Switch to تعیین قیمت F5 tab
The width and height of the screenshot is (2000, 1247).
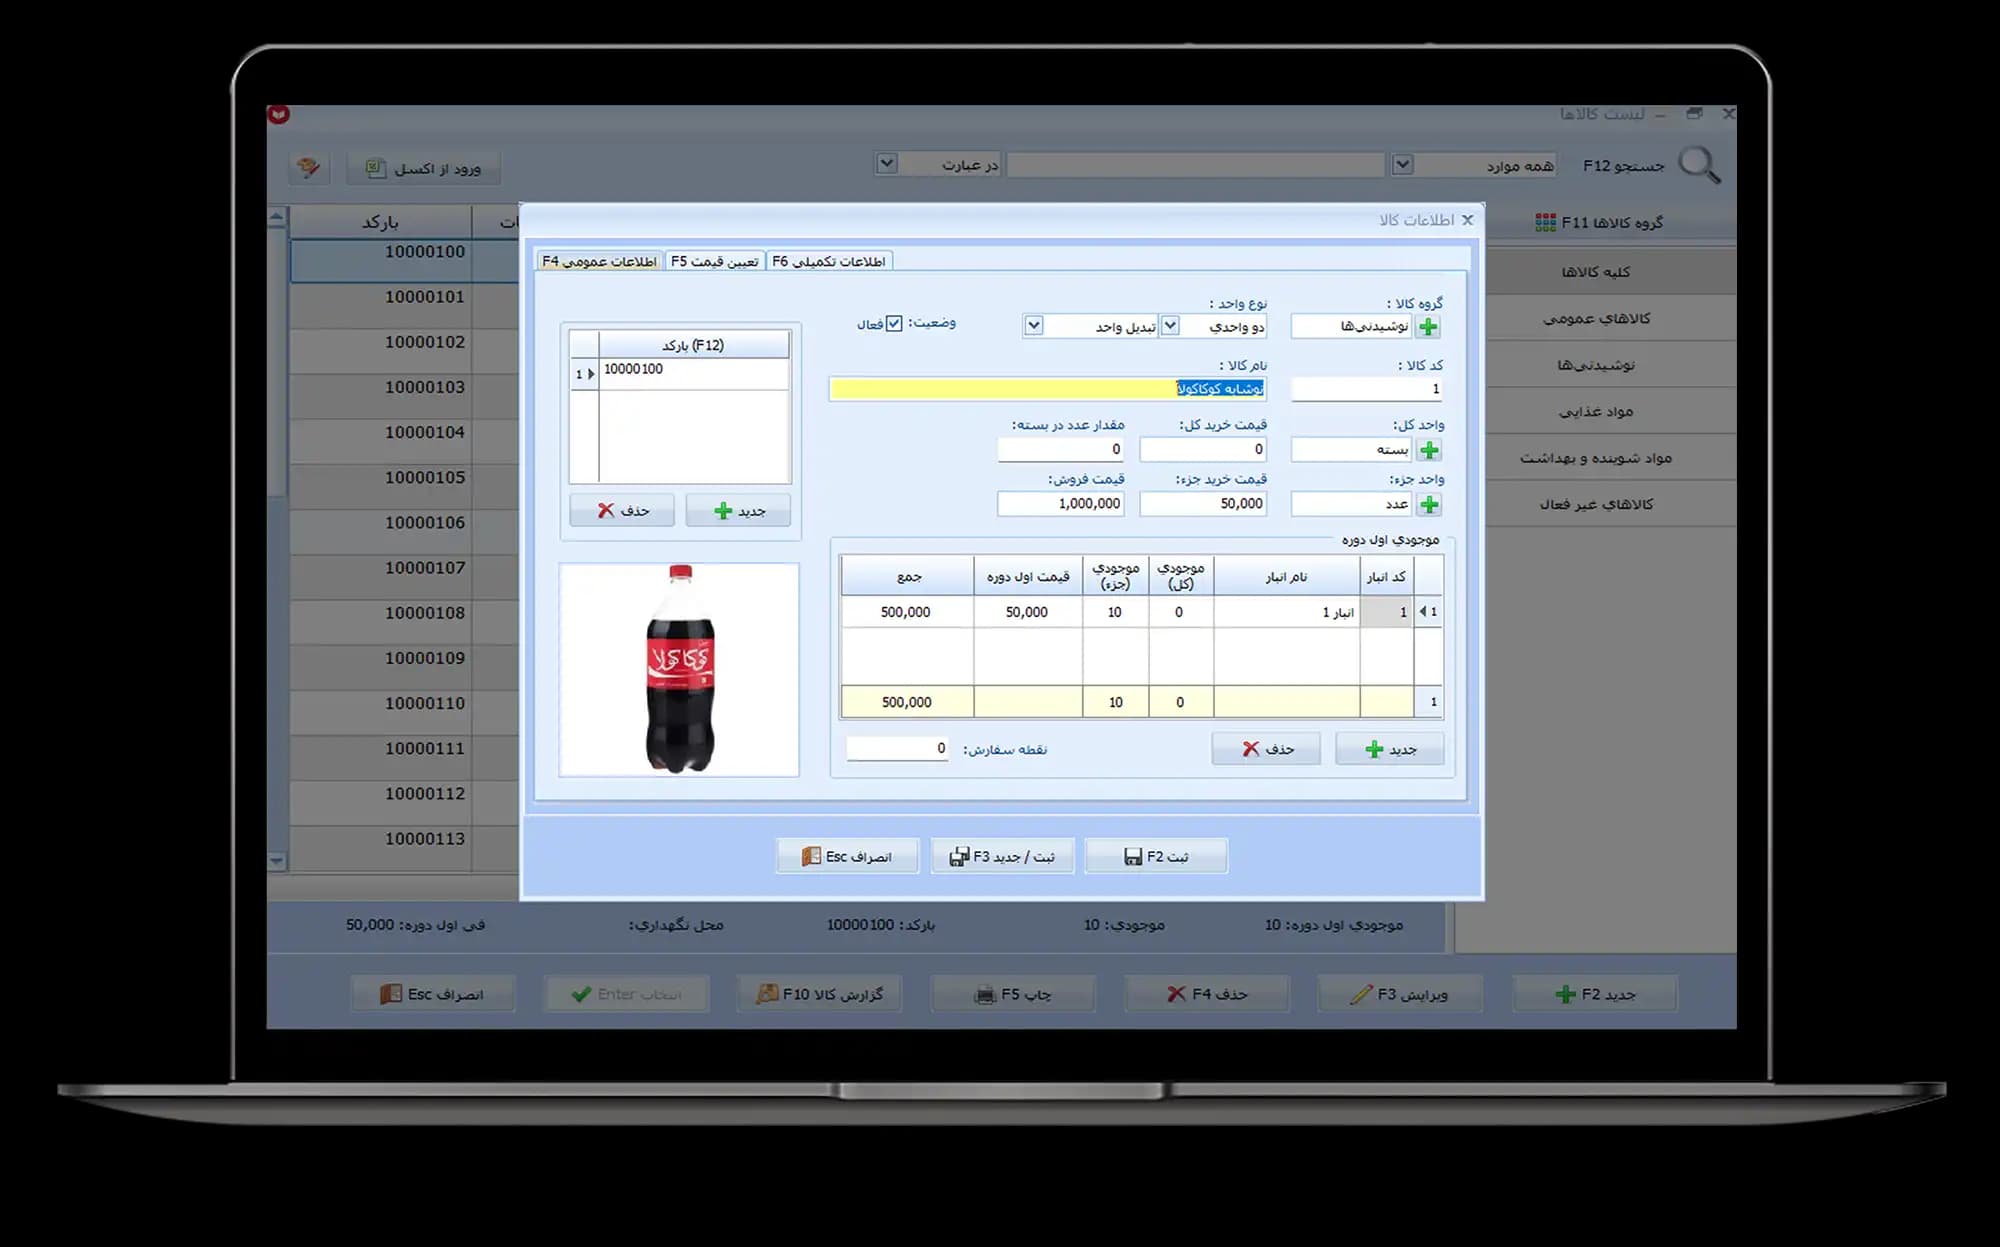coord(714,261)
